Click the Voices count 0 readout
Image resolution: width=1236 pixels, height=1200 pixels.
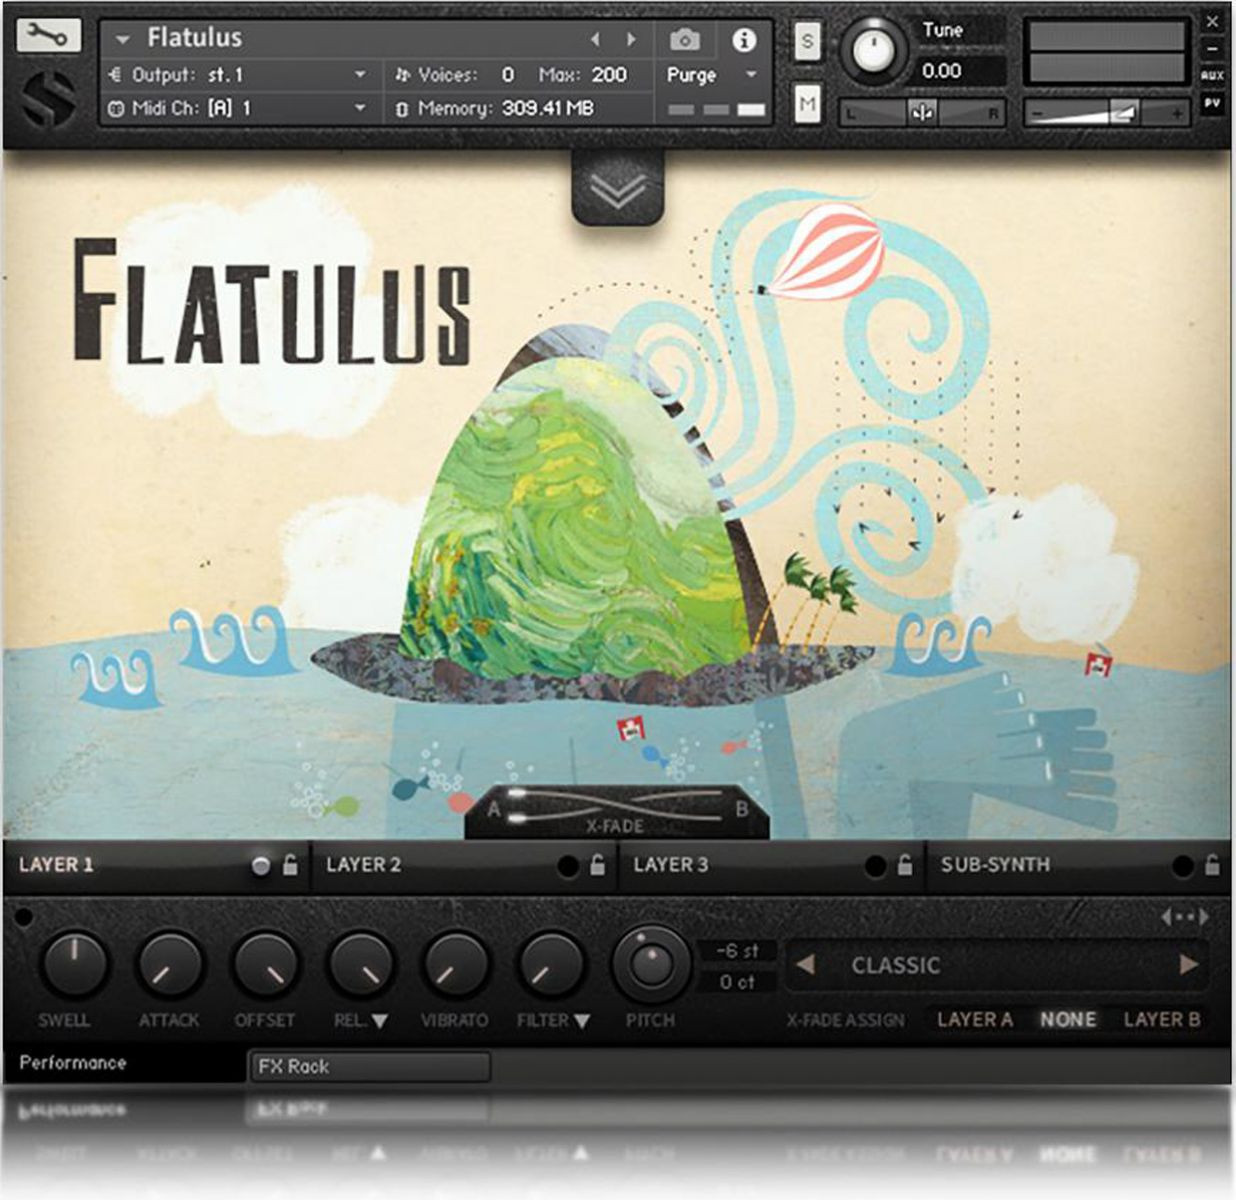pyautogui.click(x=507, y=75)
